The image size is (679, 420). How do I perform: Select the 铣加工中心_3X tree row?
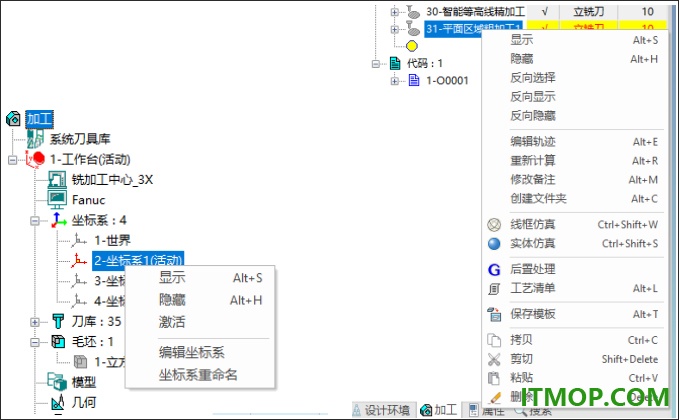[112, 179]
